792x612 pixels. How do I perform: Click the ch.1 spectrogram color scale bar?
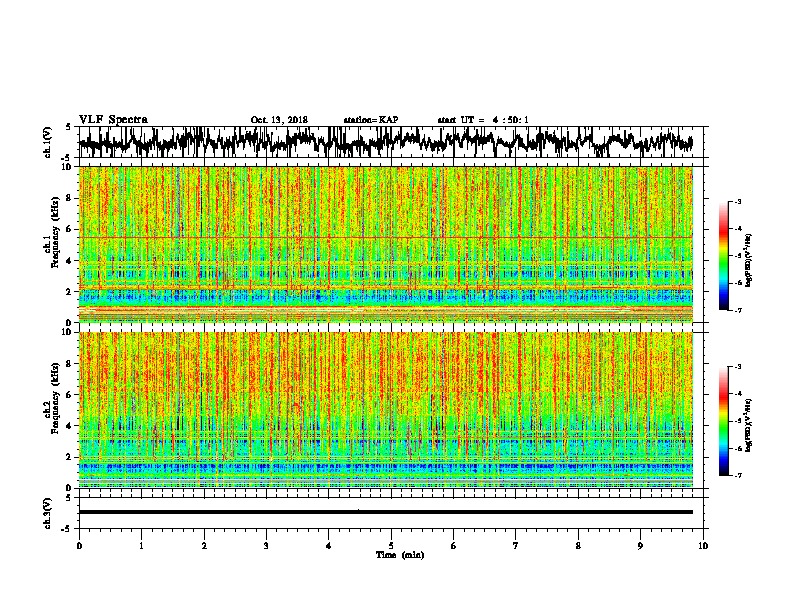[x=723, y=256]
